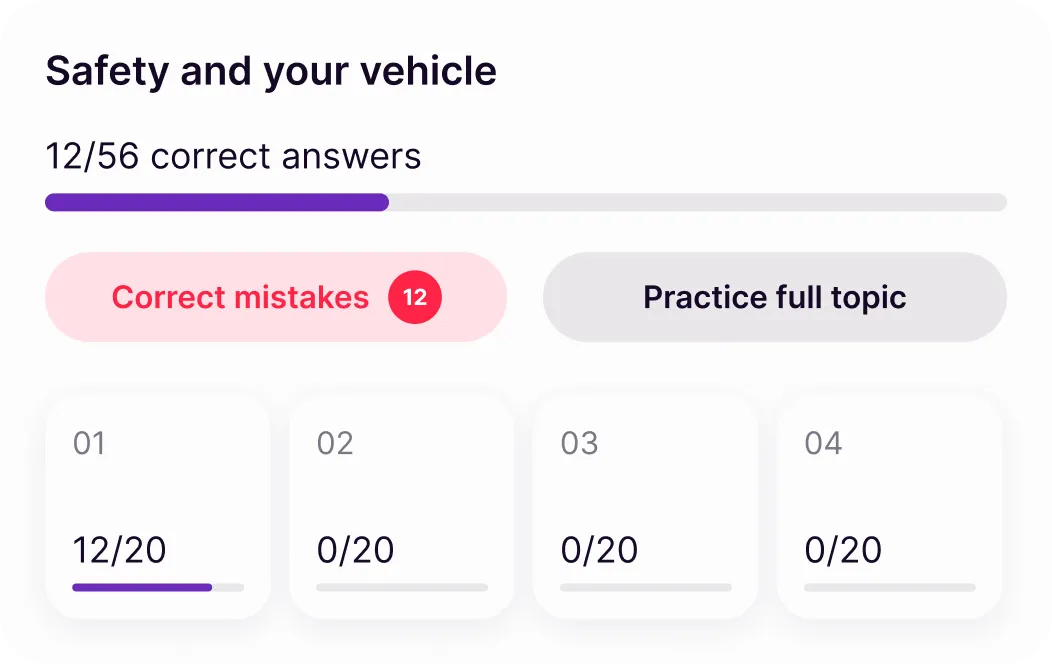Screen dimensions: 1052x664
Task: Select the Safety and your vehicle heading
Action: click(x=270, y=70)
